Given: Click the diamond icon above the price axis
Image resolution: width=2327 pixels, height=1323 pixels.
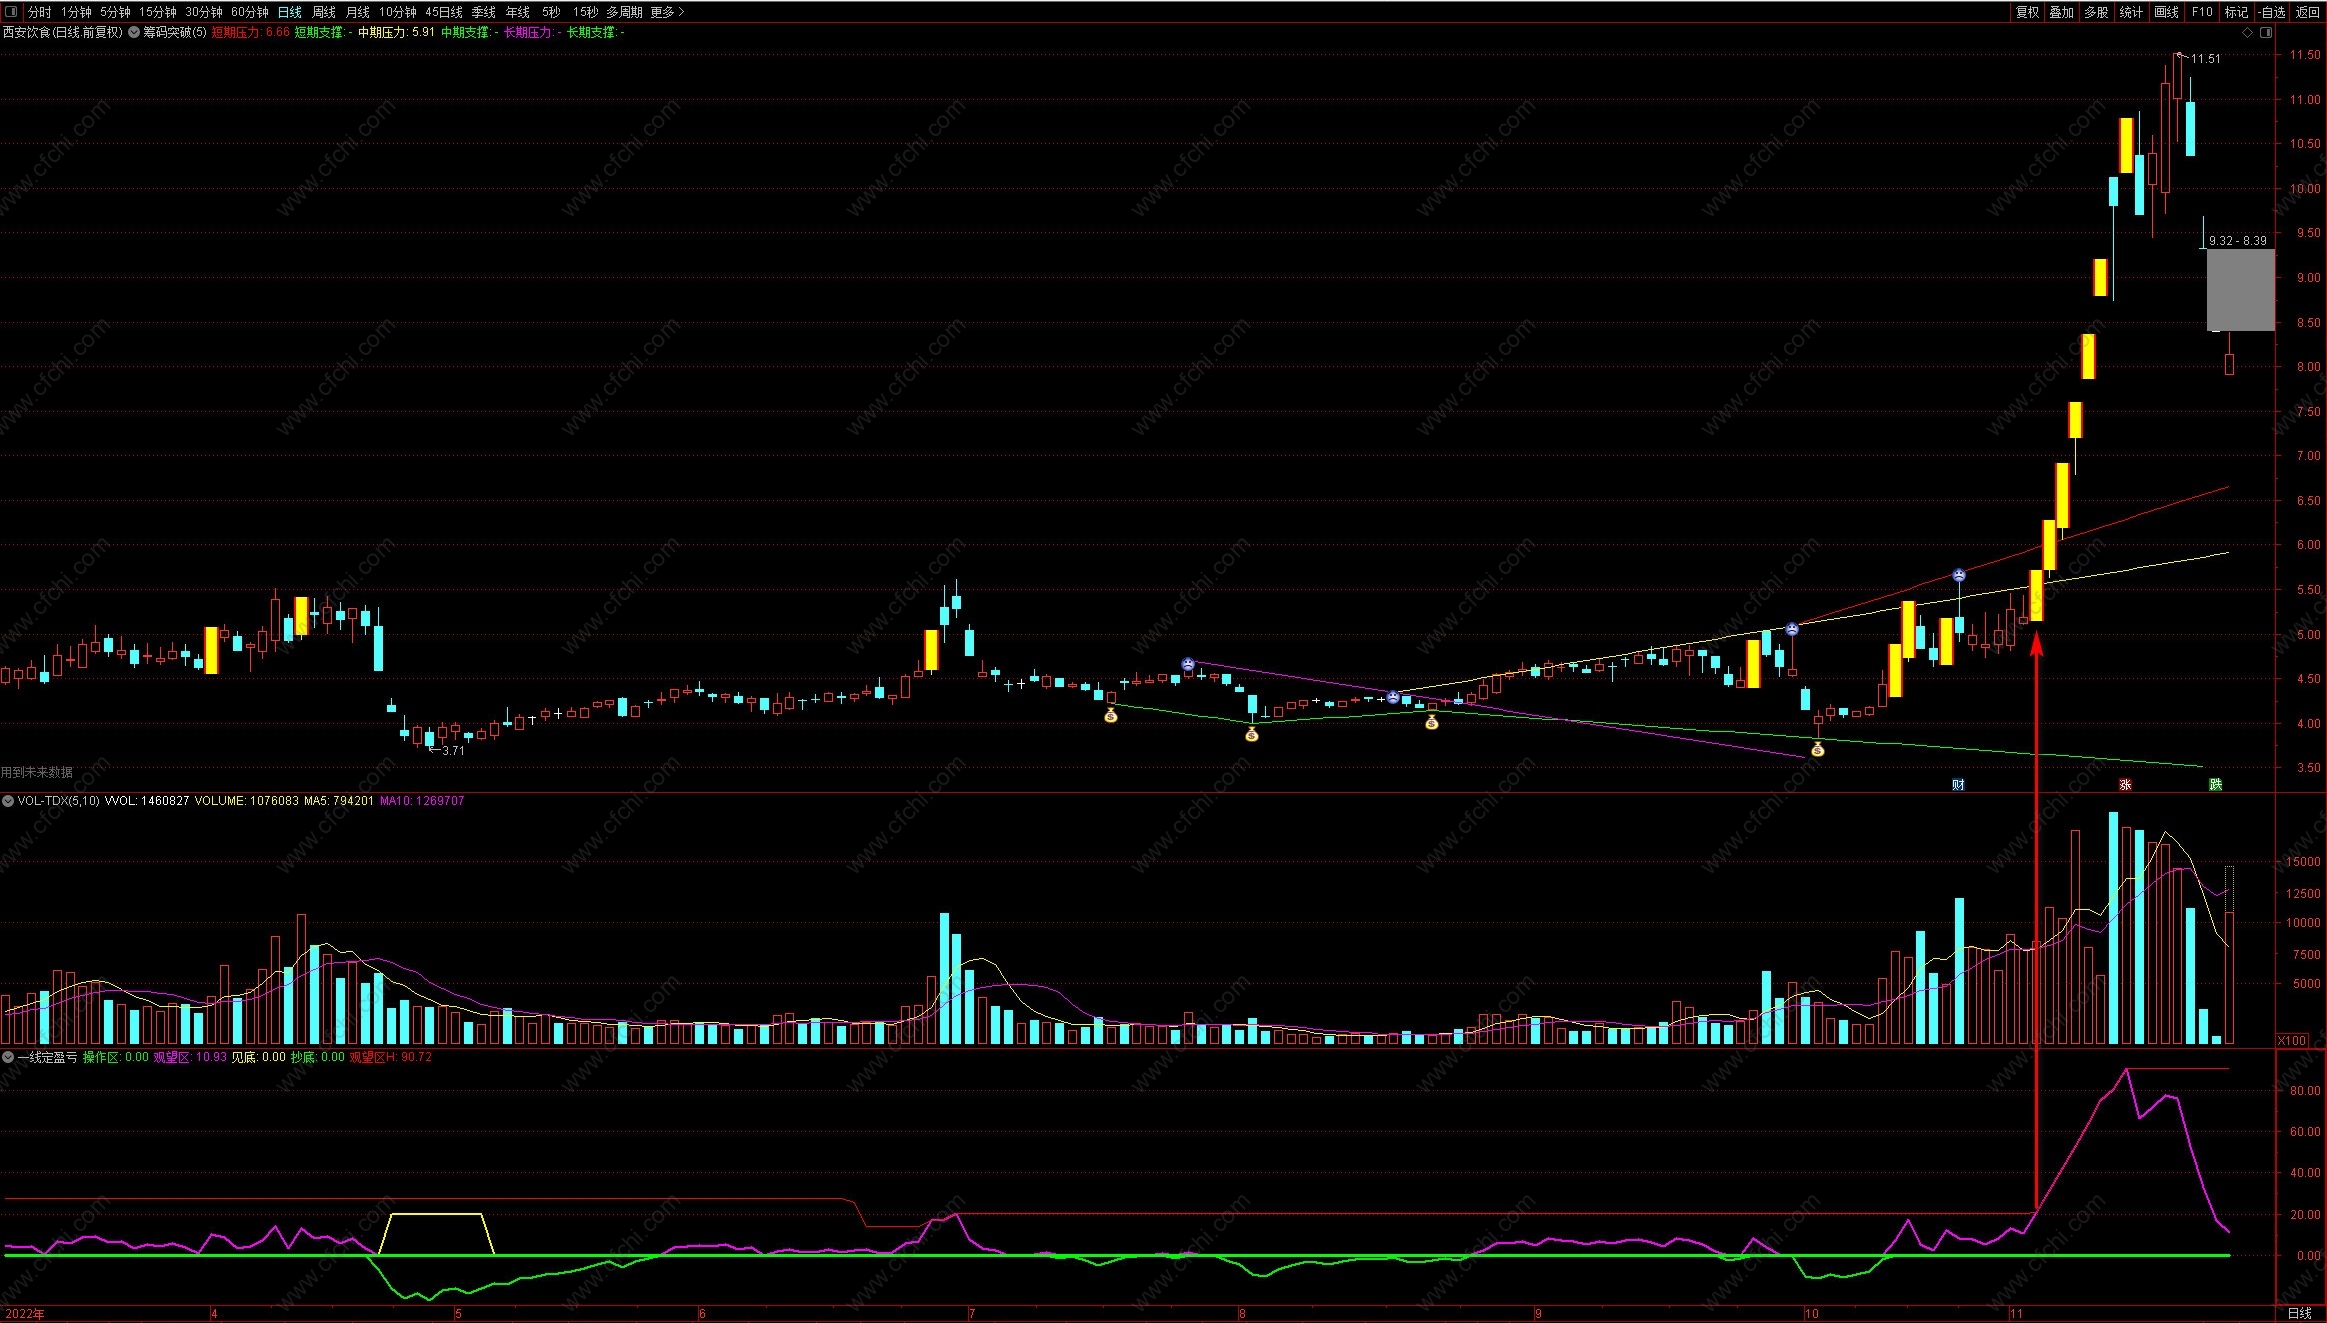Looking at the screenshot, I should 2248,32.
